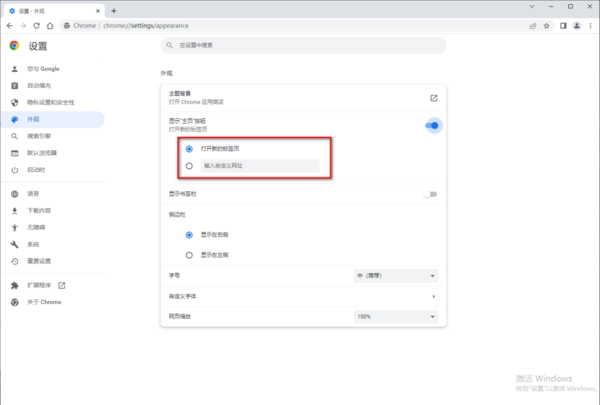The width and height of the screenshot is (600, 405).
Task: Select 显示在左侧 radio option
Action: tap(189, 255)
